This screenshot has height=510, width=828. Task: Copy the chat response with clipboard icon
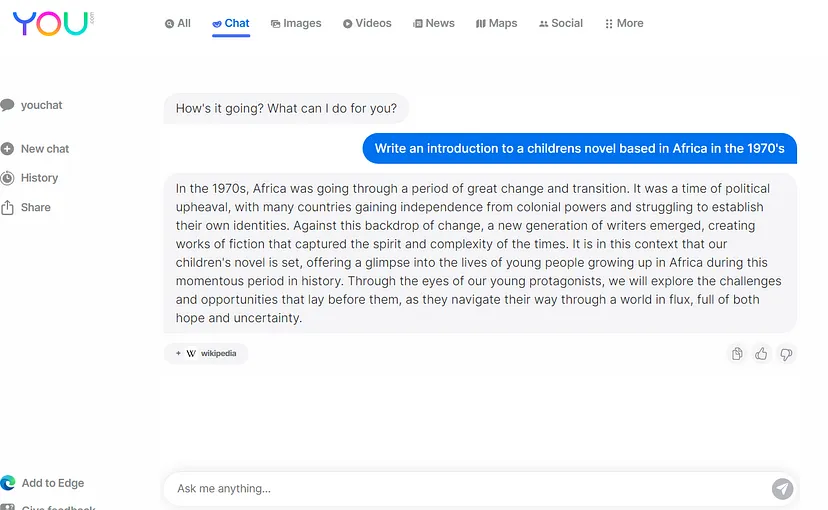(x=737, y=354)
